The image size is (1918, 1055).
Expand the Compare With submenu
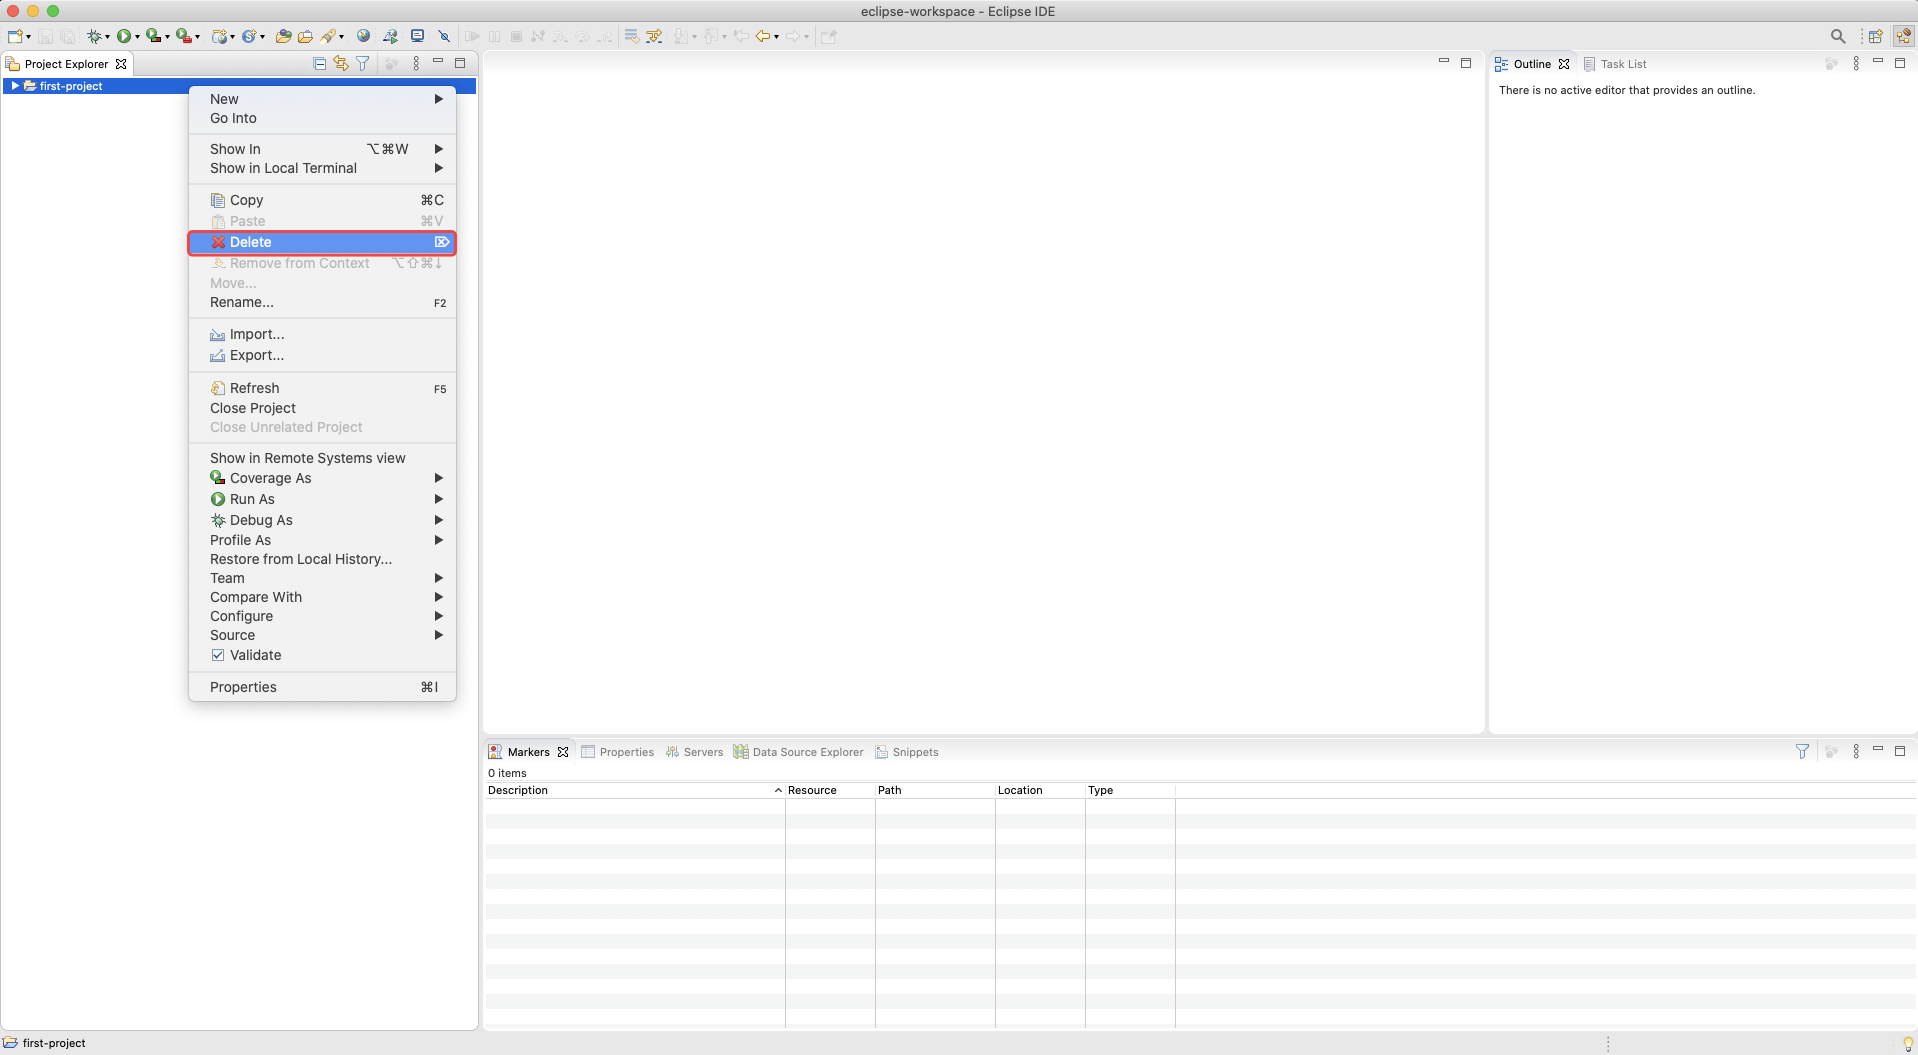[x=322, y=597]
